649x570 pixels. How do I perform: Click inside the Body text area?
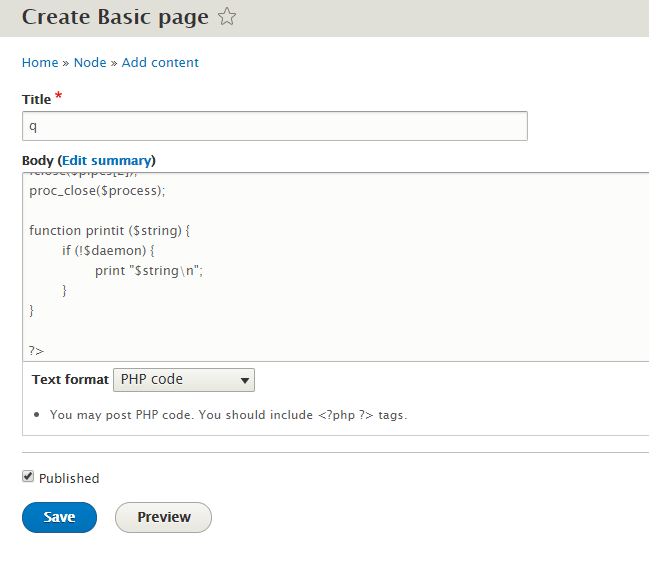coord(335,267)
